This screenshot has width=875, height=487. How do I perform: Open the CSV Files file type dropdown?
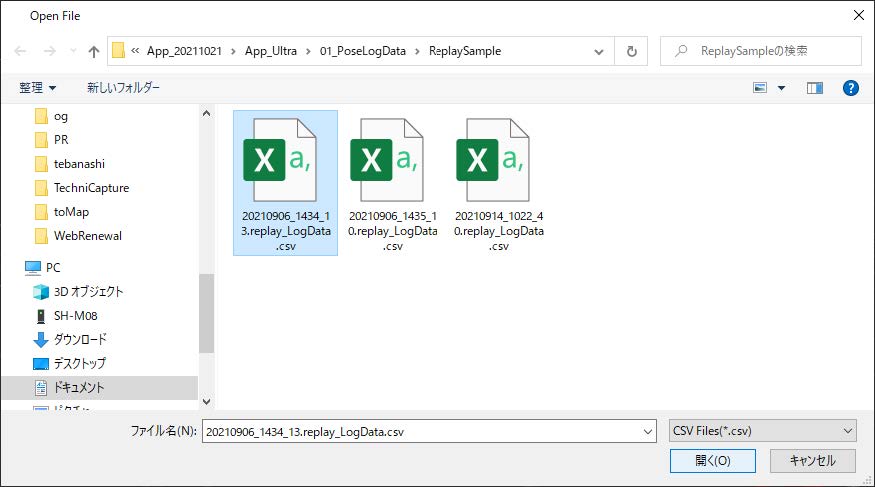[x=763, y=431]
